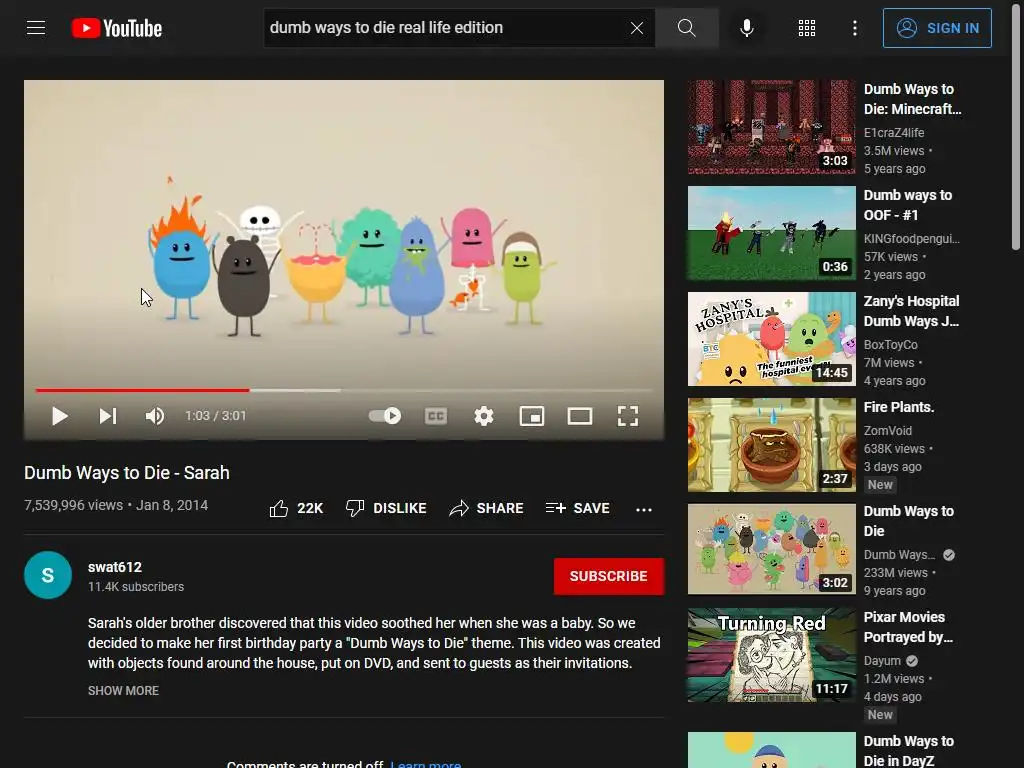Viewport: 1024px width, 768px height.
Task: Click 7,539,996 views text
Action: coord(73,505)
